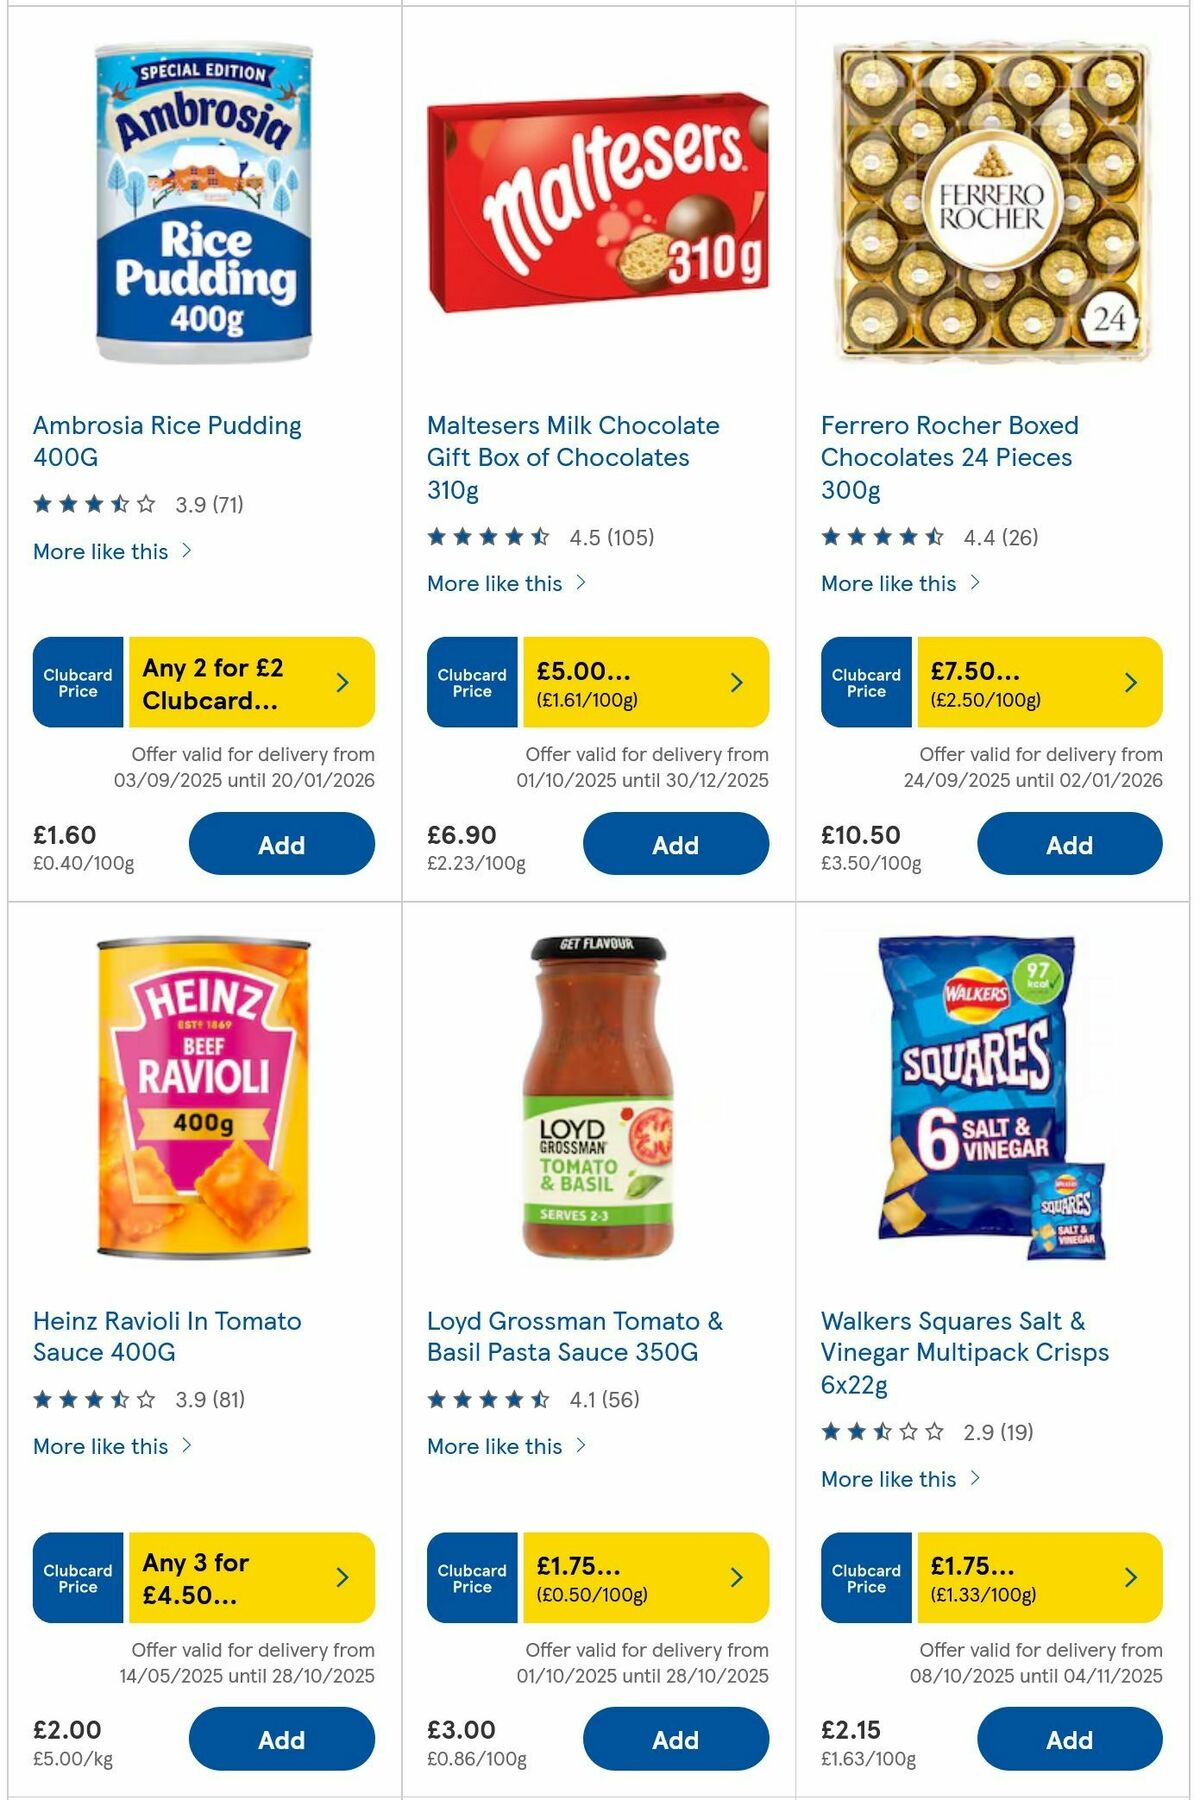Add Ambrosia Rice Pudding to the basket
Image resolution: width=1200 pixels, height=1800 pixels.
coord(281,844)
